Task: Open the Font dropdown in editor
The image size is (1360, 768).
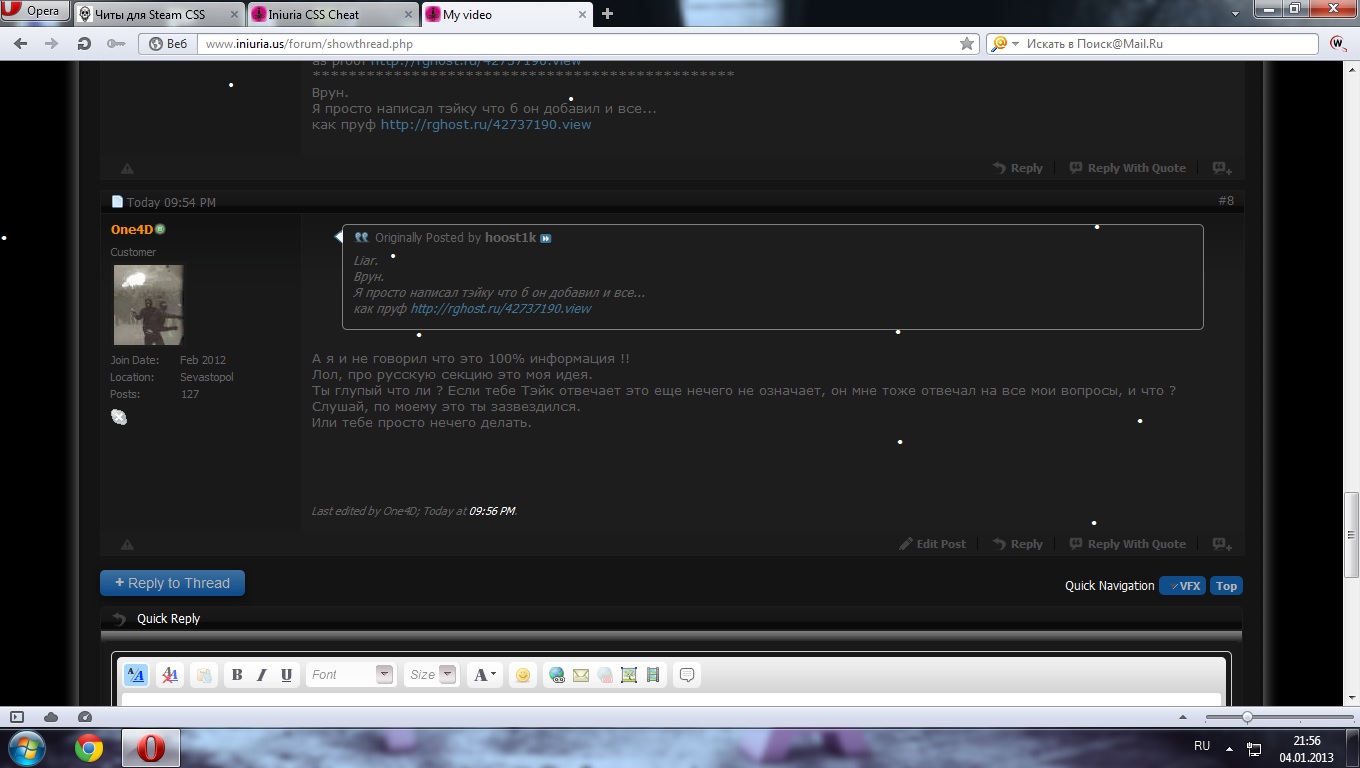Action: [x=351, y=675]
